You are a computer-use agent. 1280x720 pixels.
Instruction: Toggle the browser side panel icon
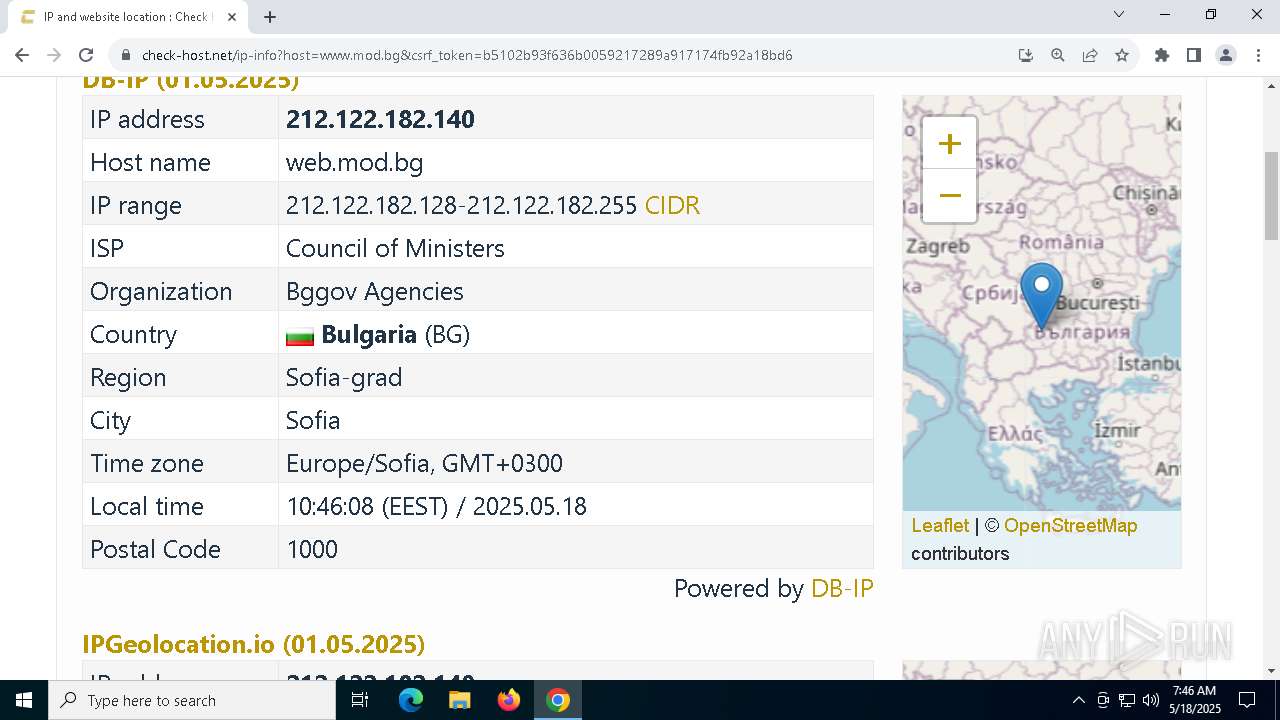pyautogui.click(x=1194, y=55)
